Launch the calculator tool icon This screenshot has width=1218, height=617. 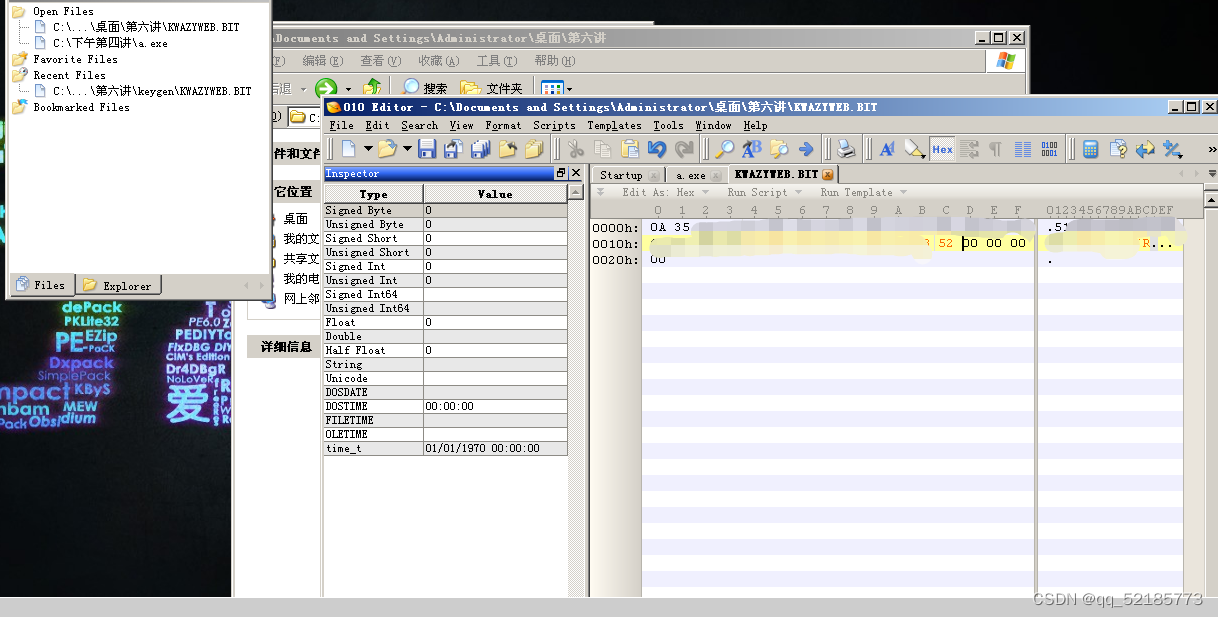pyautogui.click(x=1089, y=148)
